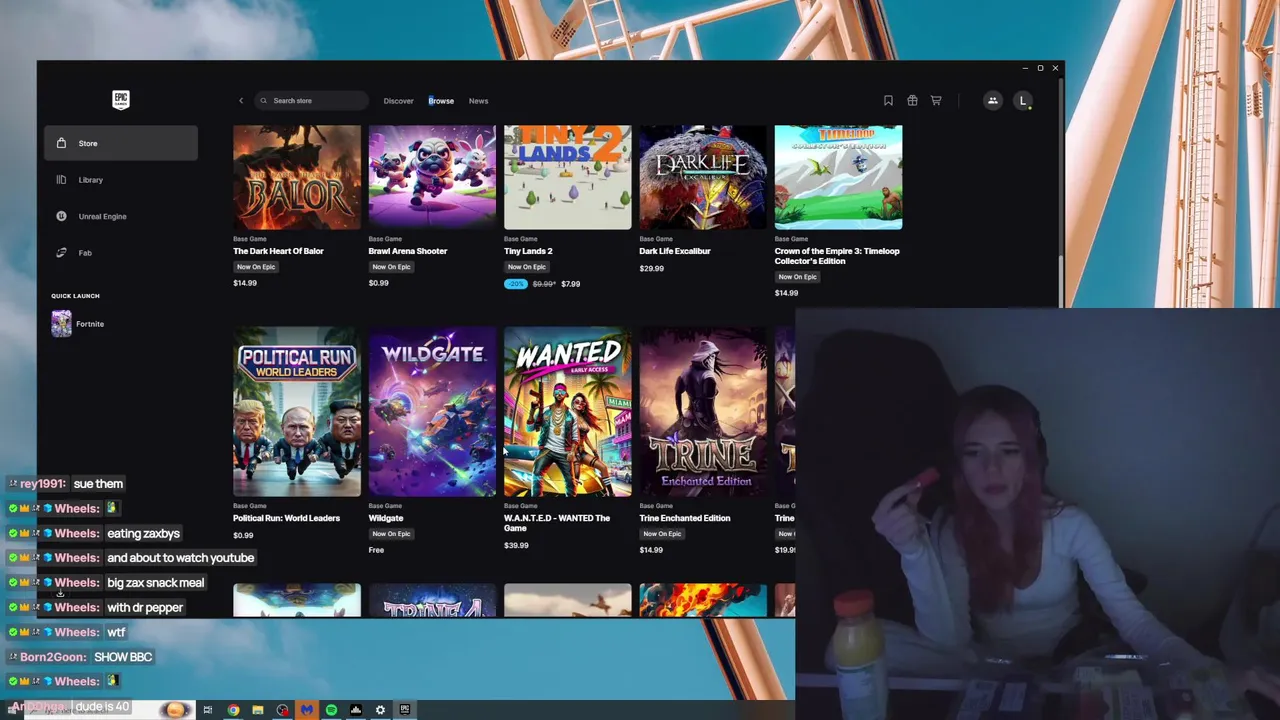
Task: Open the wishlist bookmark icon
Action: pyautogui.click(x=888, y=101)
